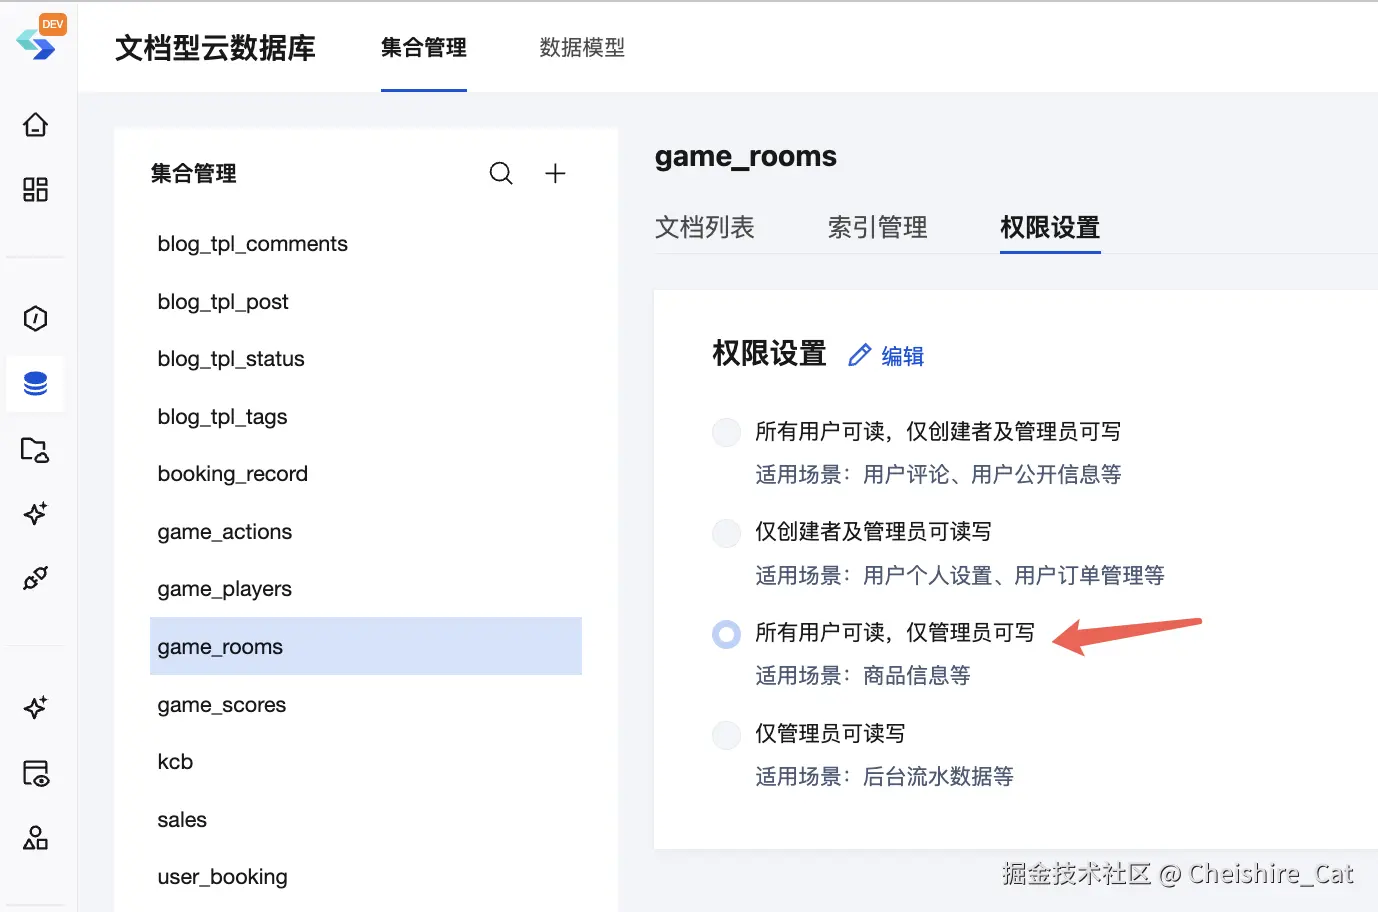The image size is (1378, 912).
Task: Select radio 所有用户可读，仅创建者及管理员可写
Action: click(726, 432)
